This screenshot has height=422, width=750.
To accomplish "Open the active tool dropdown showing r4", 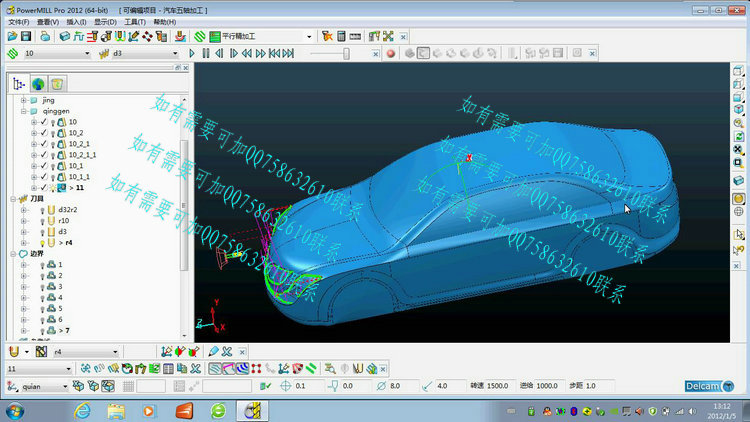I will pos(115,352).
